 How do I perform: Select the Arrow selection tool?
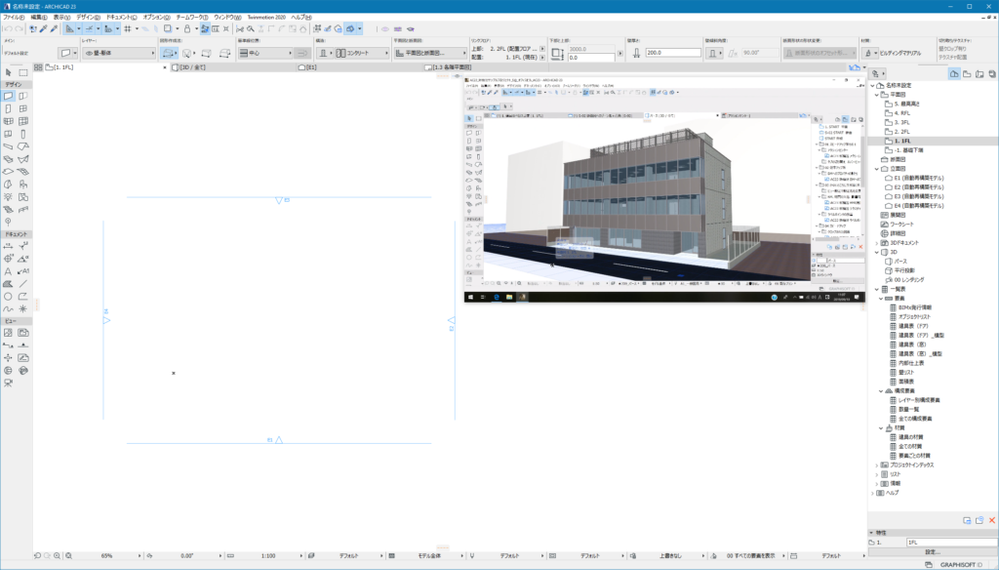coord(8,73)
